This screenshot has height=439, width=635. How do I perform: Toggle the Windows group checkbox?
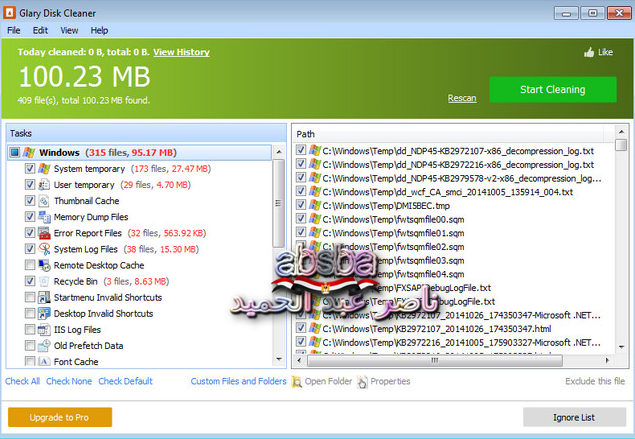click(x=15, y=153)
